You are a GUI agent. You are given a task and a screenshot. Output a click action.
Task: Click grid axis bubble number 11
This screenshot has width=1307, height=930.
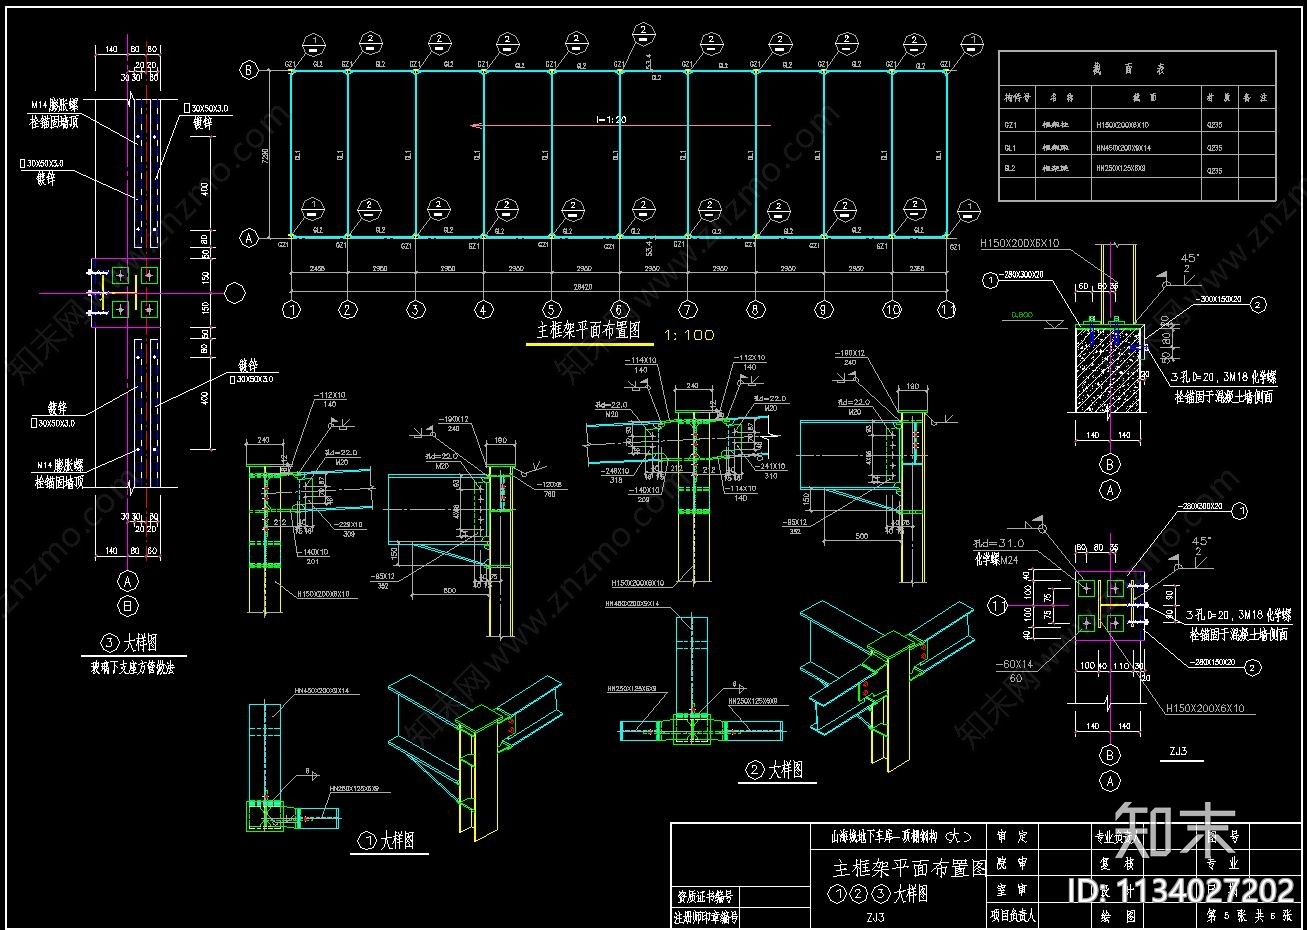point(947,309)
